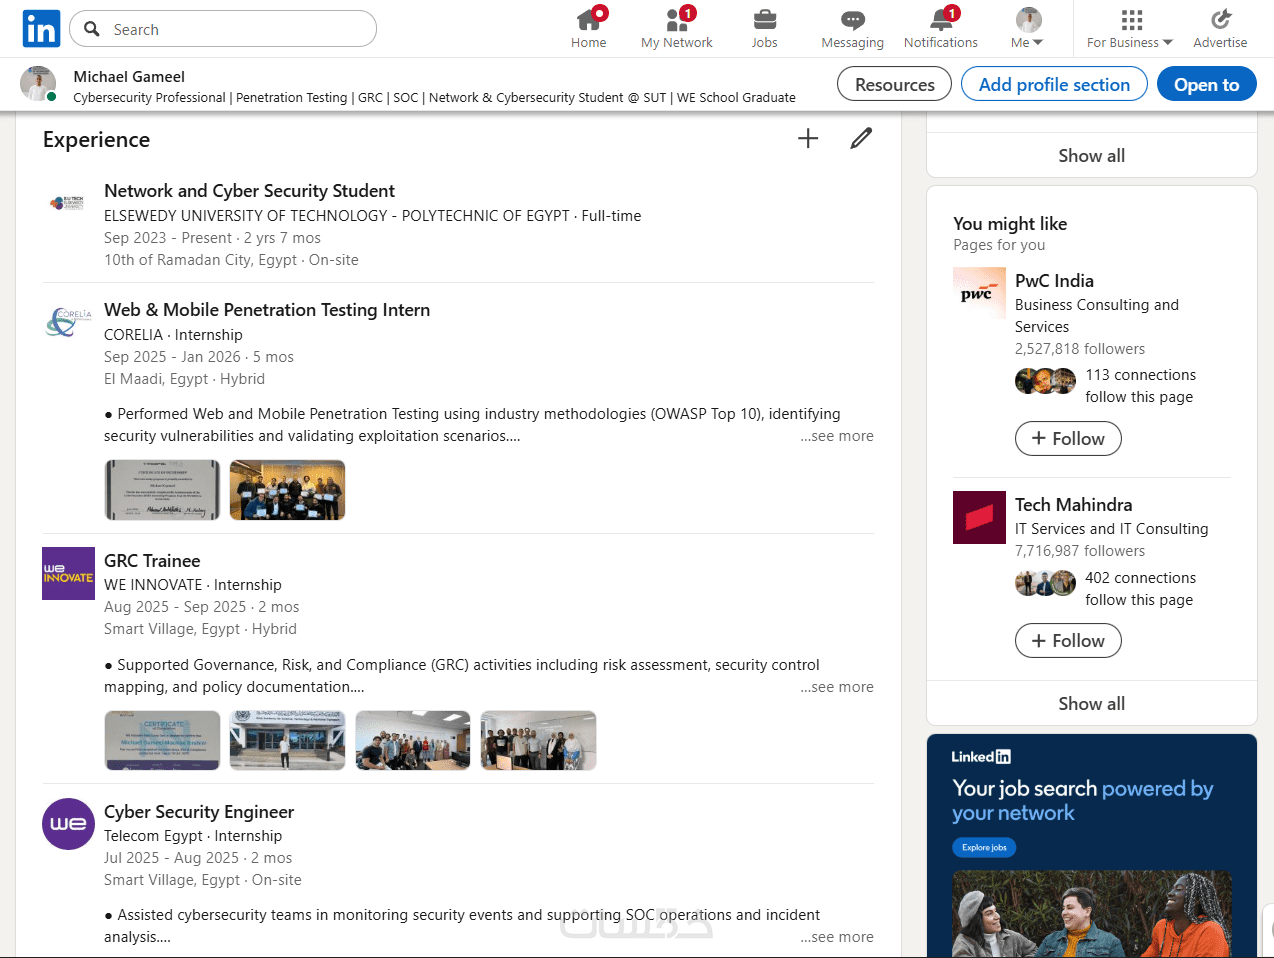This screenshot has height=958, width=1274.
Task: Click Add profile section button
Action: click(1054, 85)
